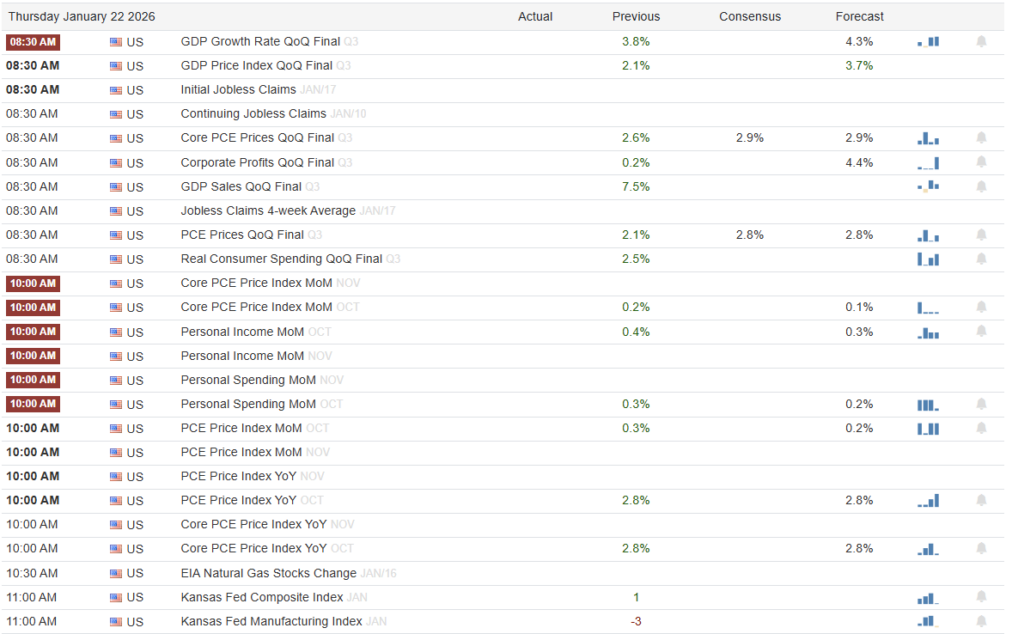Click the US flag beside Initial Jobless Claims
Screen dimensions: 1024x634
pyautogui.click(x=116, y=90)
